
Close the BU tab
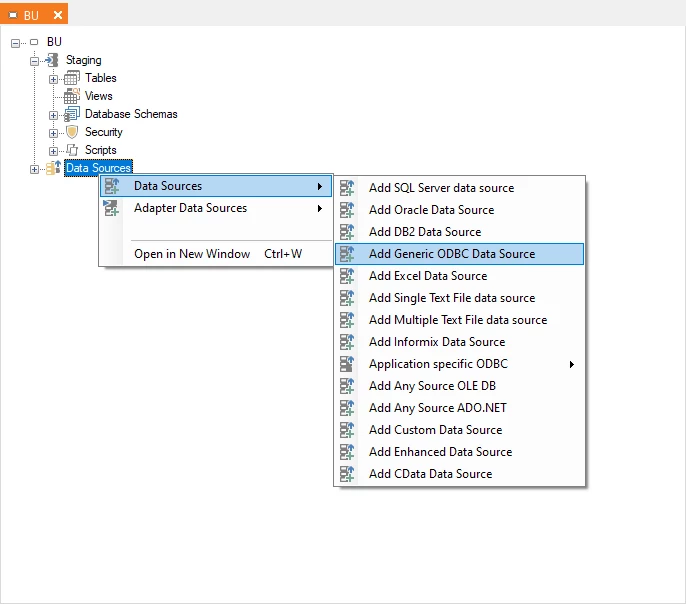coord(58,15)
